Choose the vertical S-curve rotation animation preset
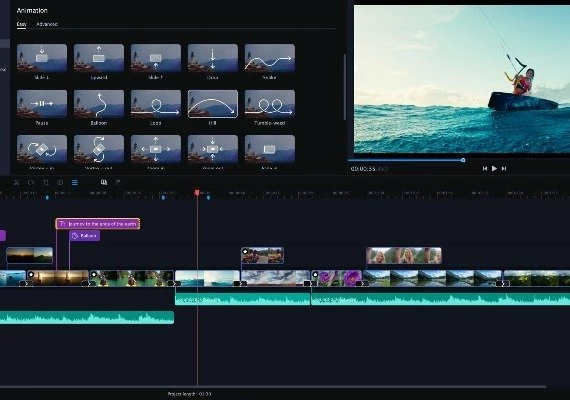This screenshot has width=570, height=400. point(99,149)
